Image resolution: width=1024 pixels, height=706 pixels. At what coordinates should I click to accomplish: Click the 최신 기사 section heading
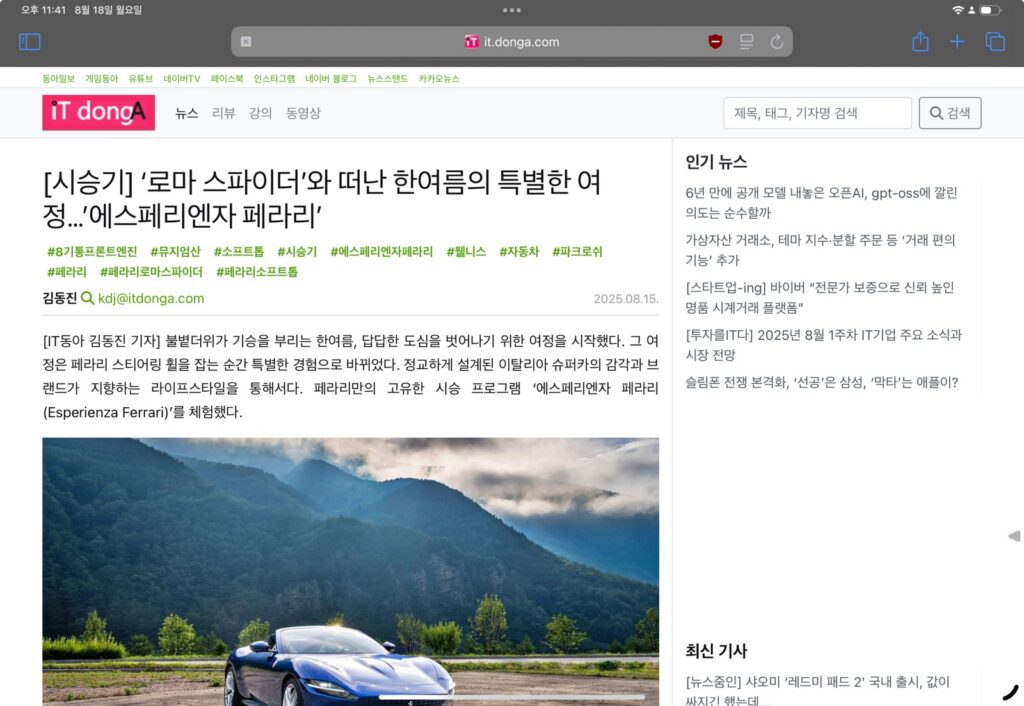click(x=716, y=650)
